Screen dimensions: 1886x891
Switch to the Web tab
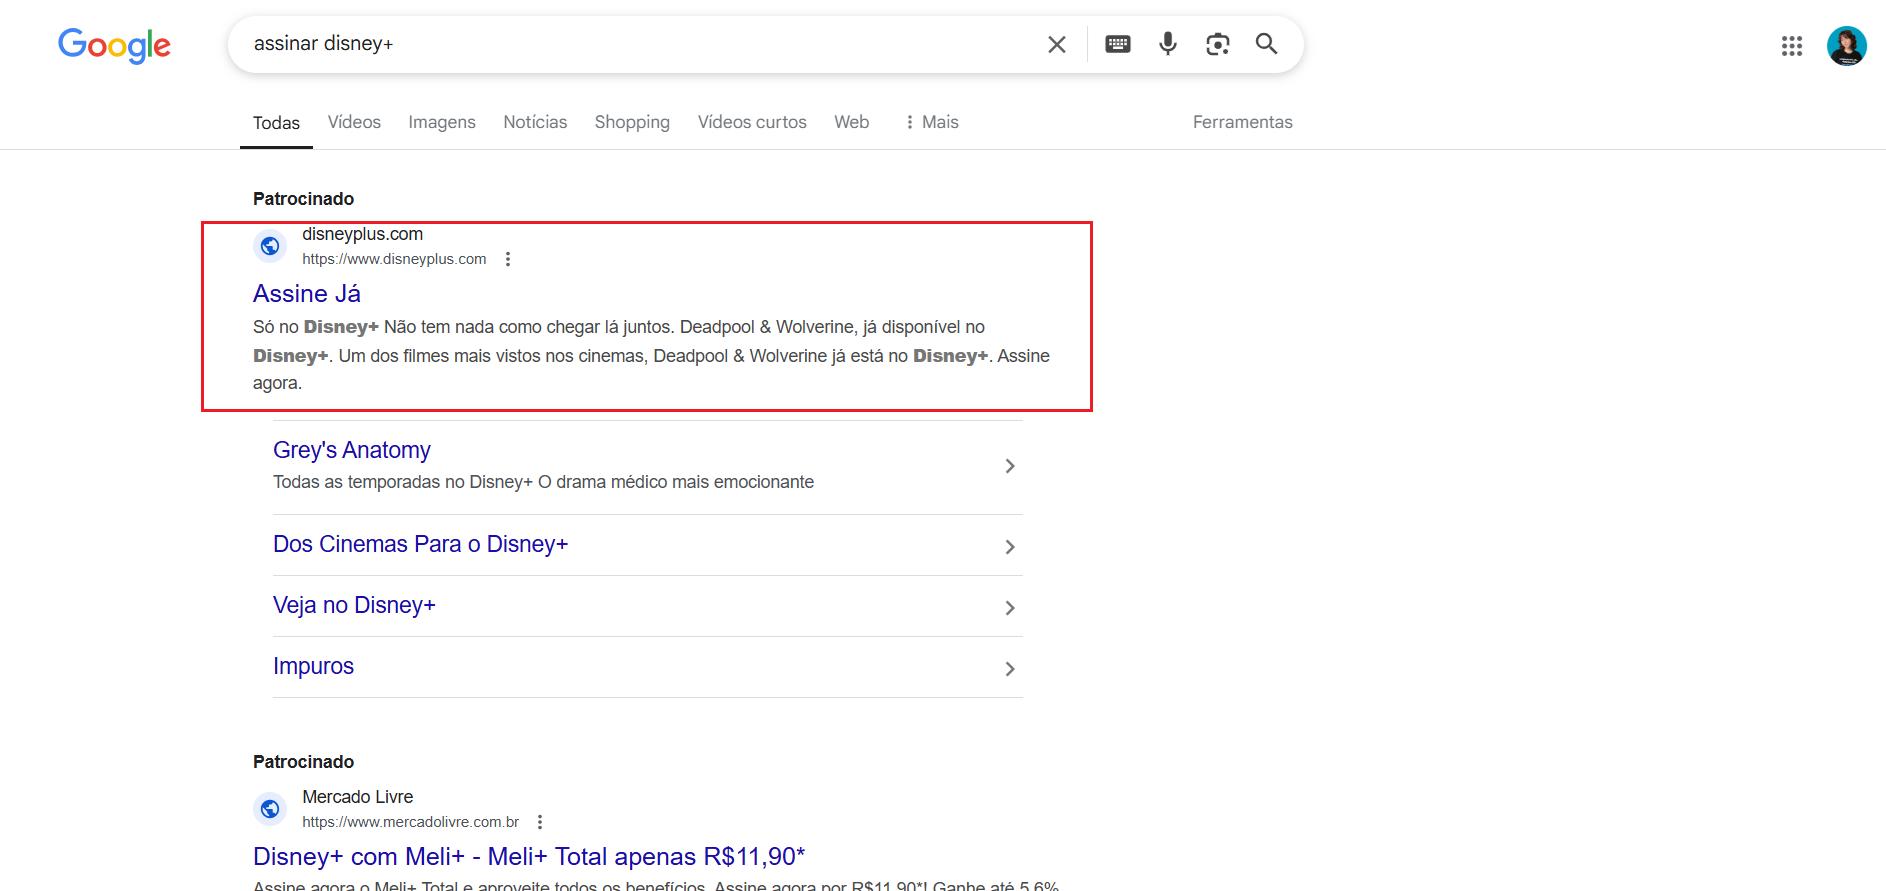tap(852, 122)
